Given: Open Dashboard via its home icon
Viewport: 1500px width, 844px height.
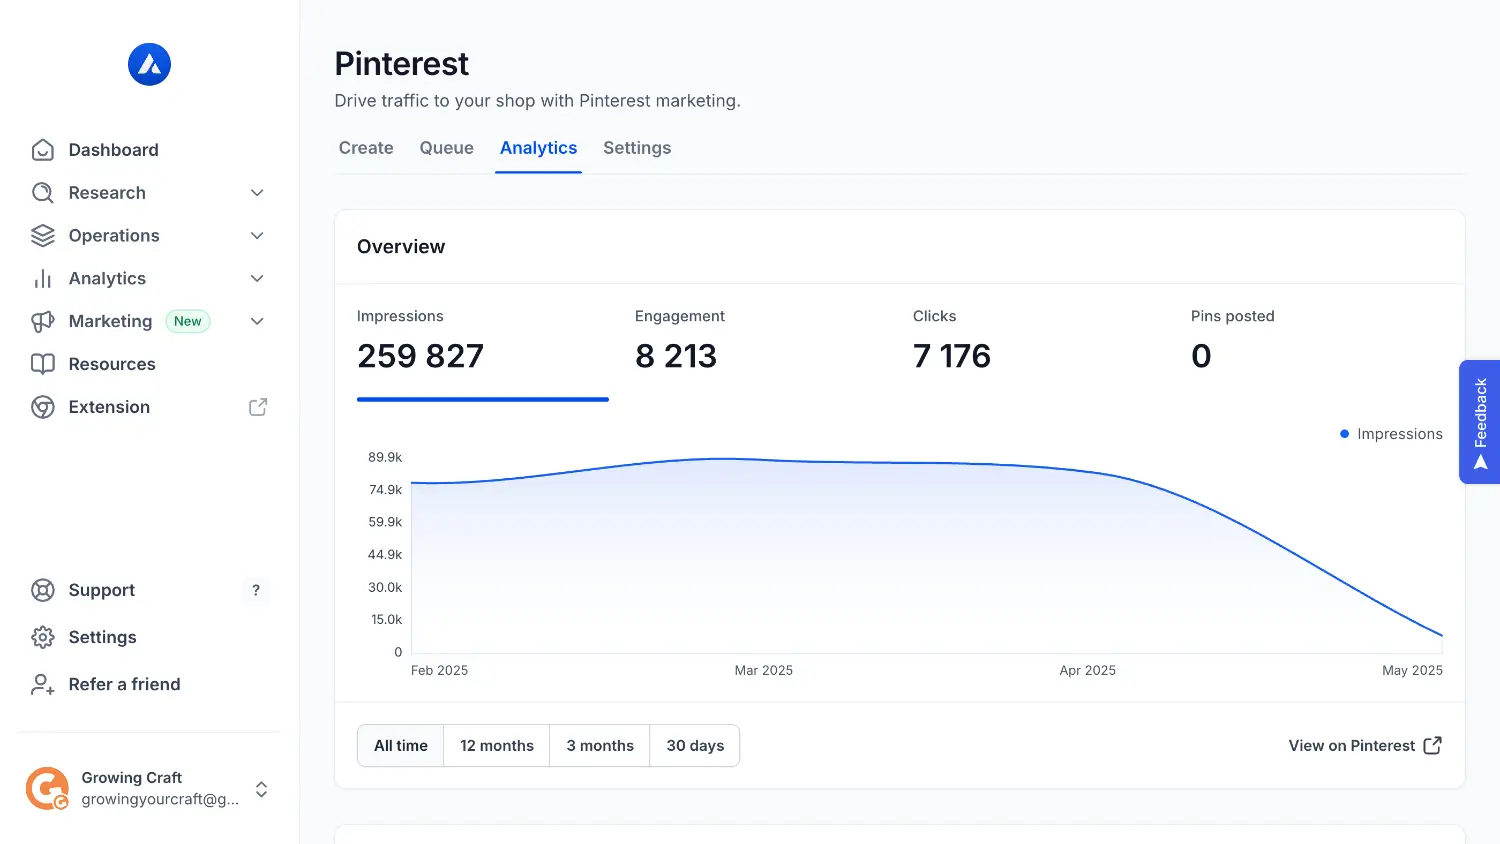Looking at the screenshot, I should (42, 150).
